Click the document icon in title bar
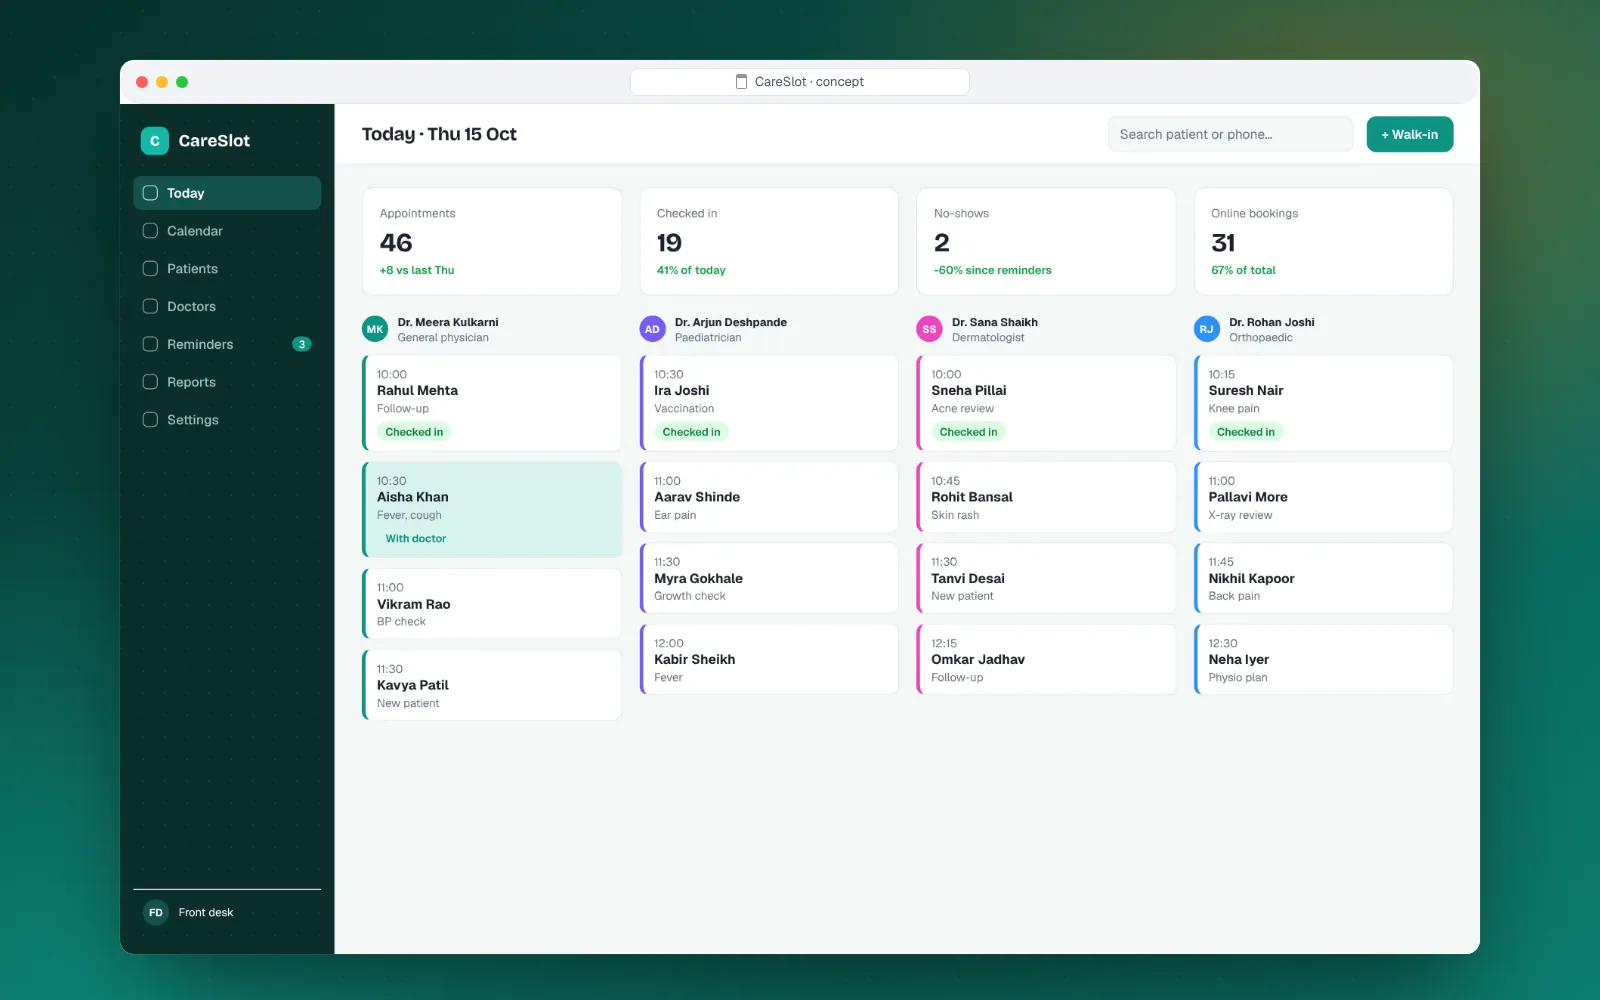This screenshot has height=1000, width=1600. 742,82
